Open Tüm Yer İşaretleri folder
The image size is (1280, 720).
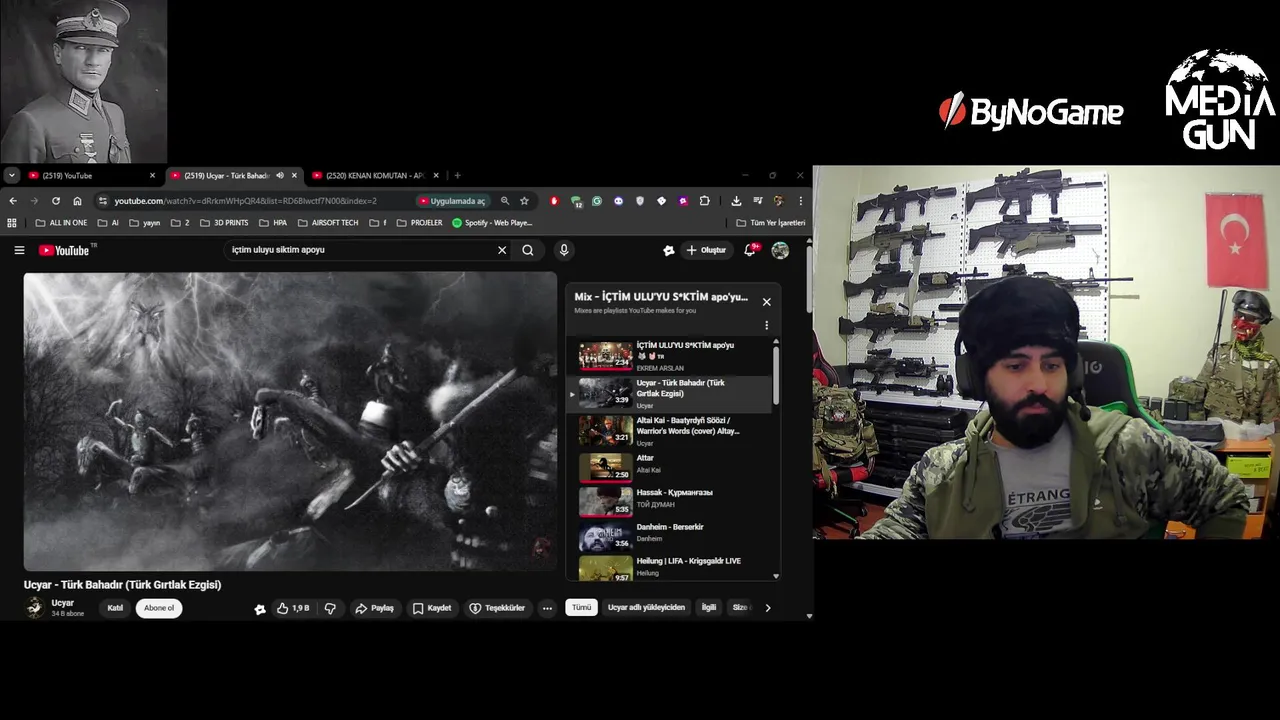[770, 223]
